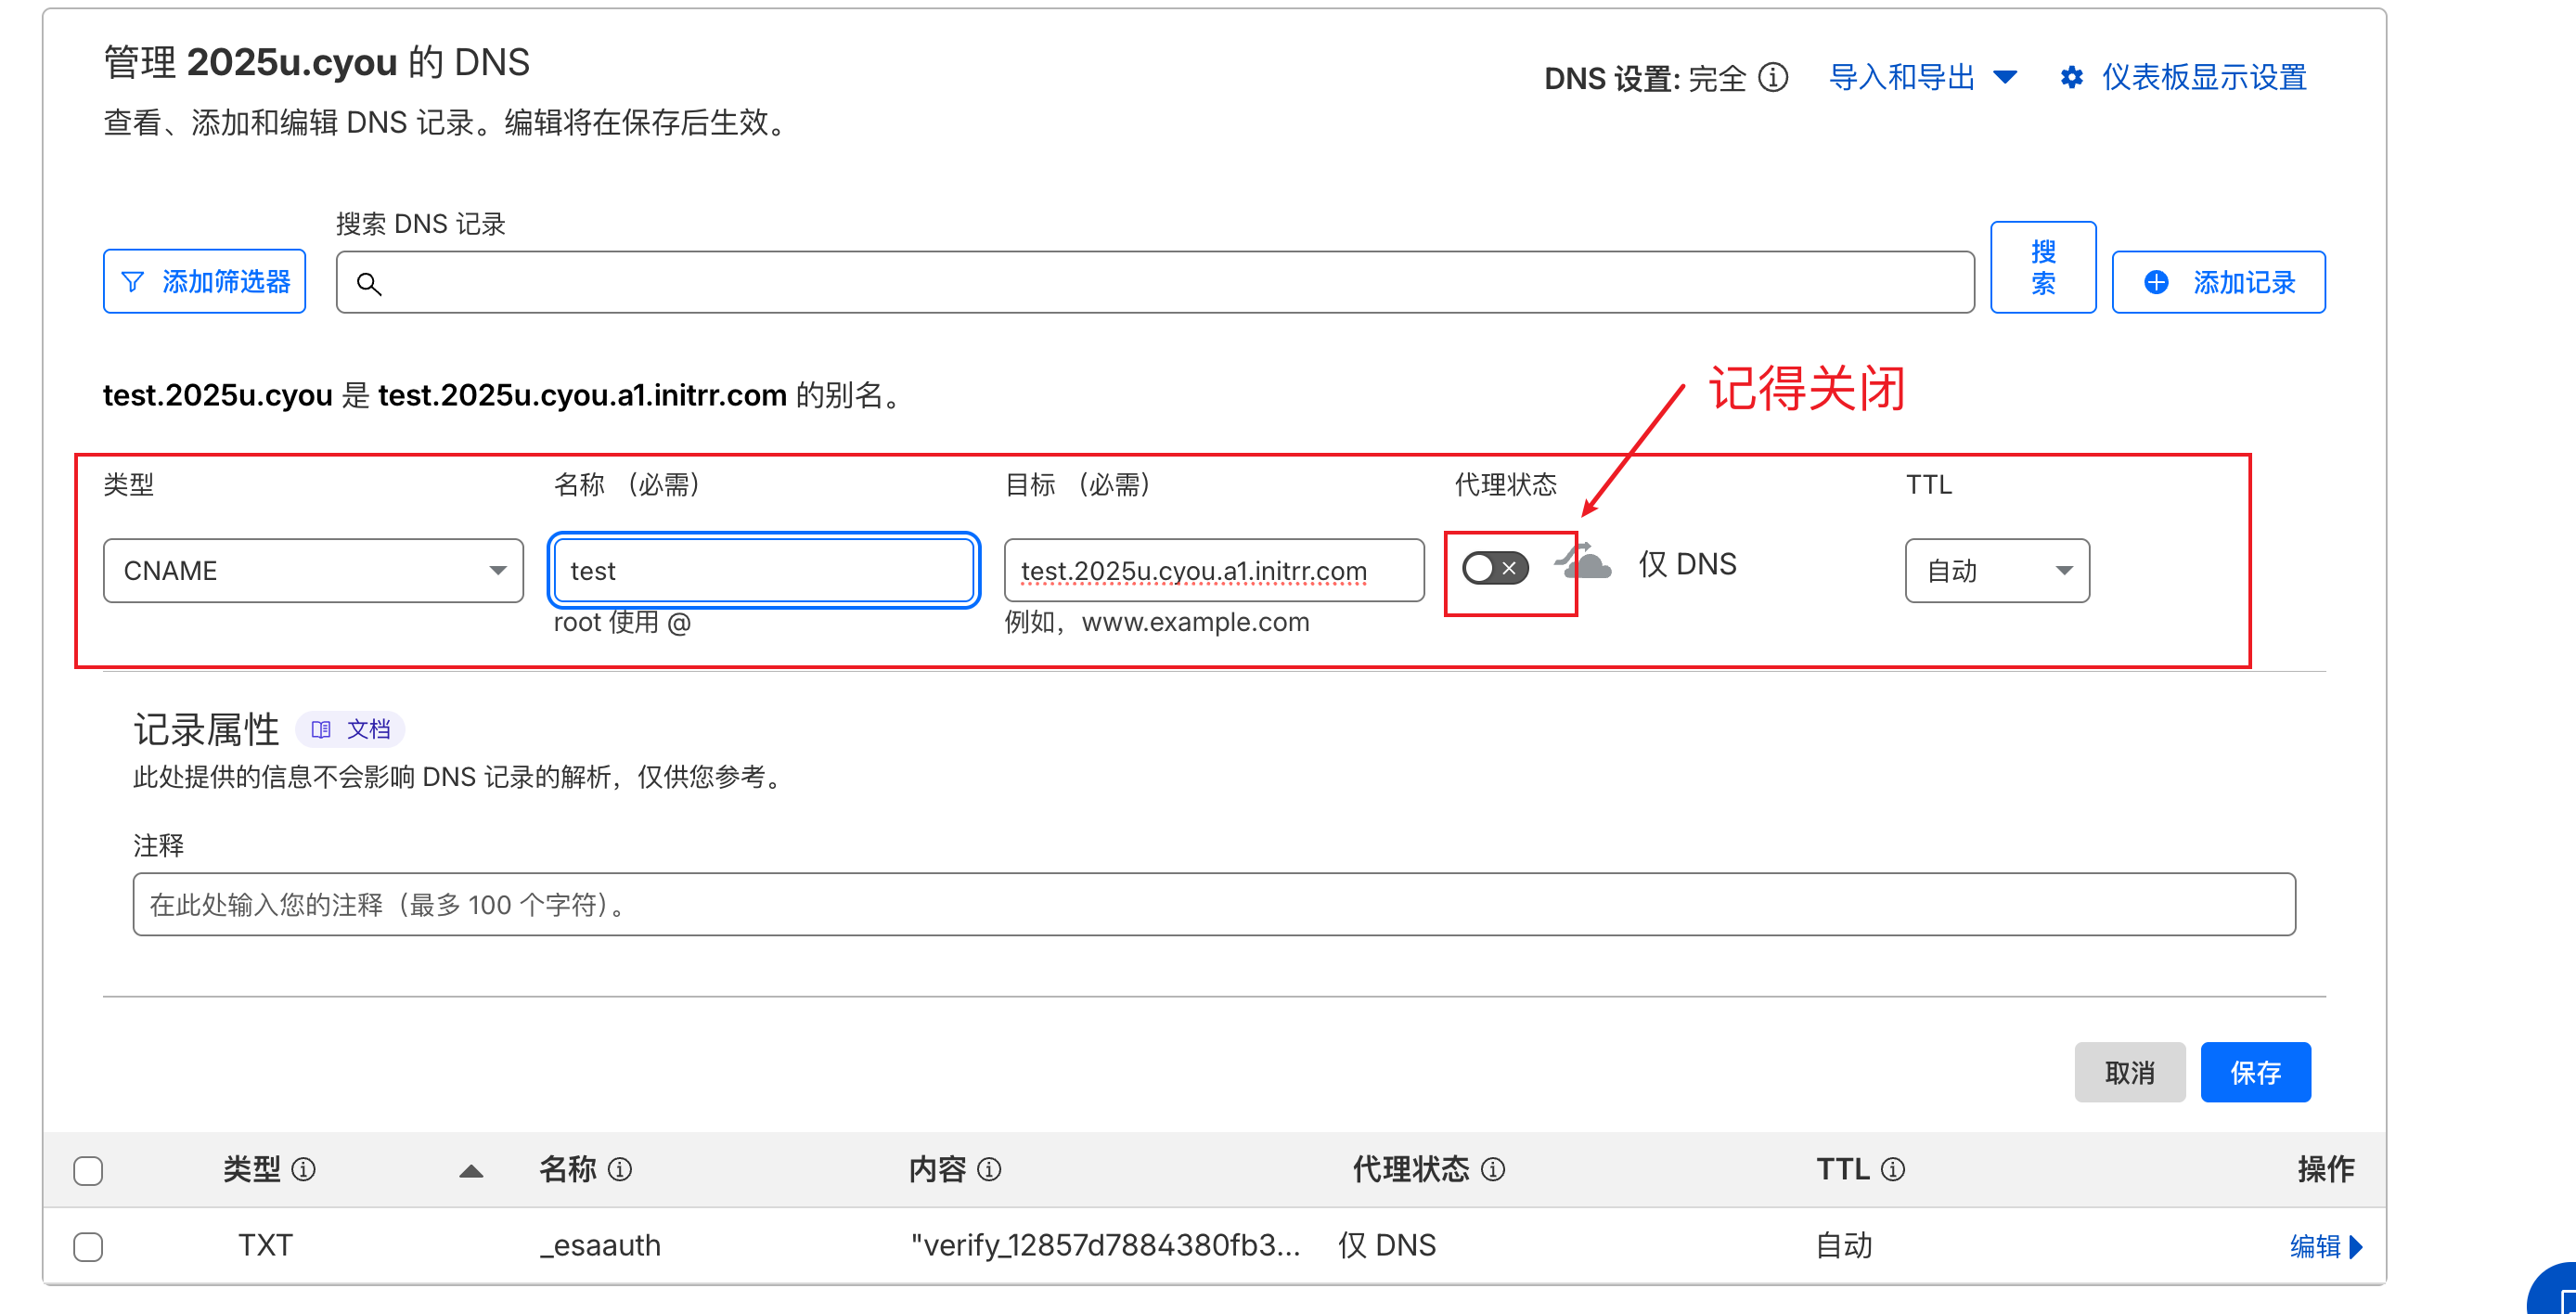2576x1314 pixels.
Task: Check the select-all records checkbox in header
Action: (88, 1170)
